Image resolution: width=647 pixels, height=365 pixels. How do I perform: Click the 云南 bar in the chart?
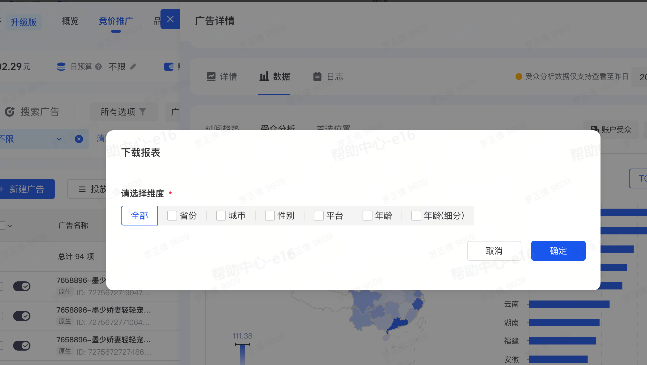(569, 304)
